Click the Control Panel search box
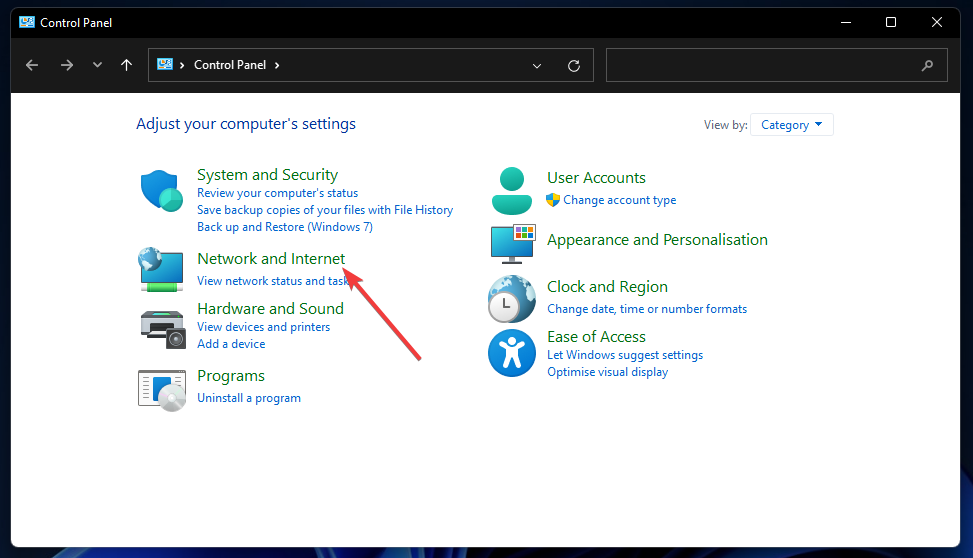 (x=765, y=65)
